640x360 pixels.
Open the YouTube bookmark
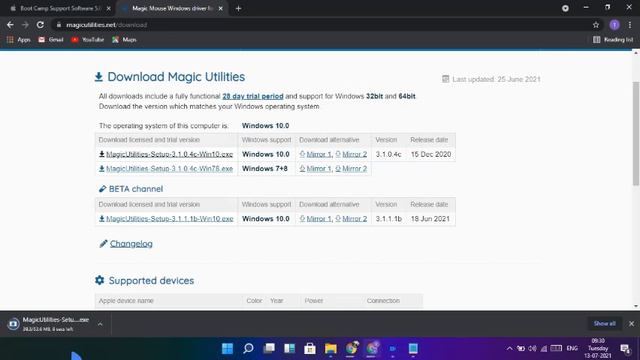87,40
